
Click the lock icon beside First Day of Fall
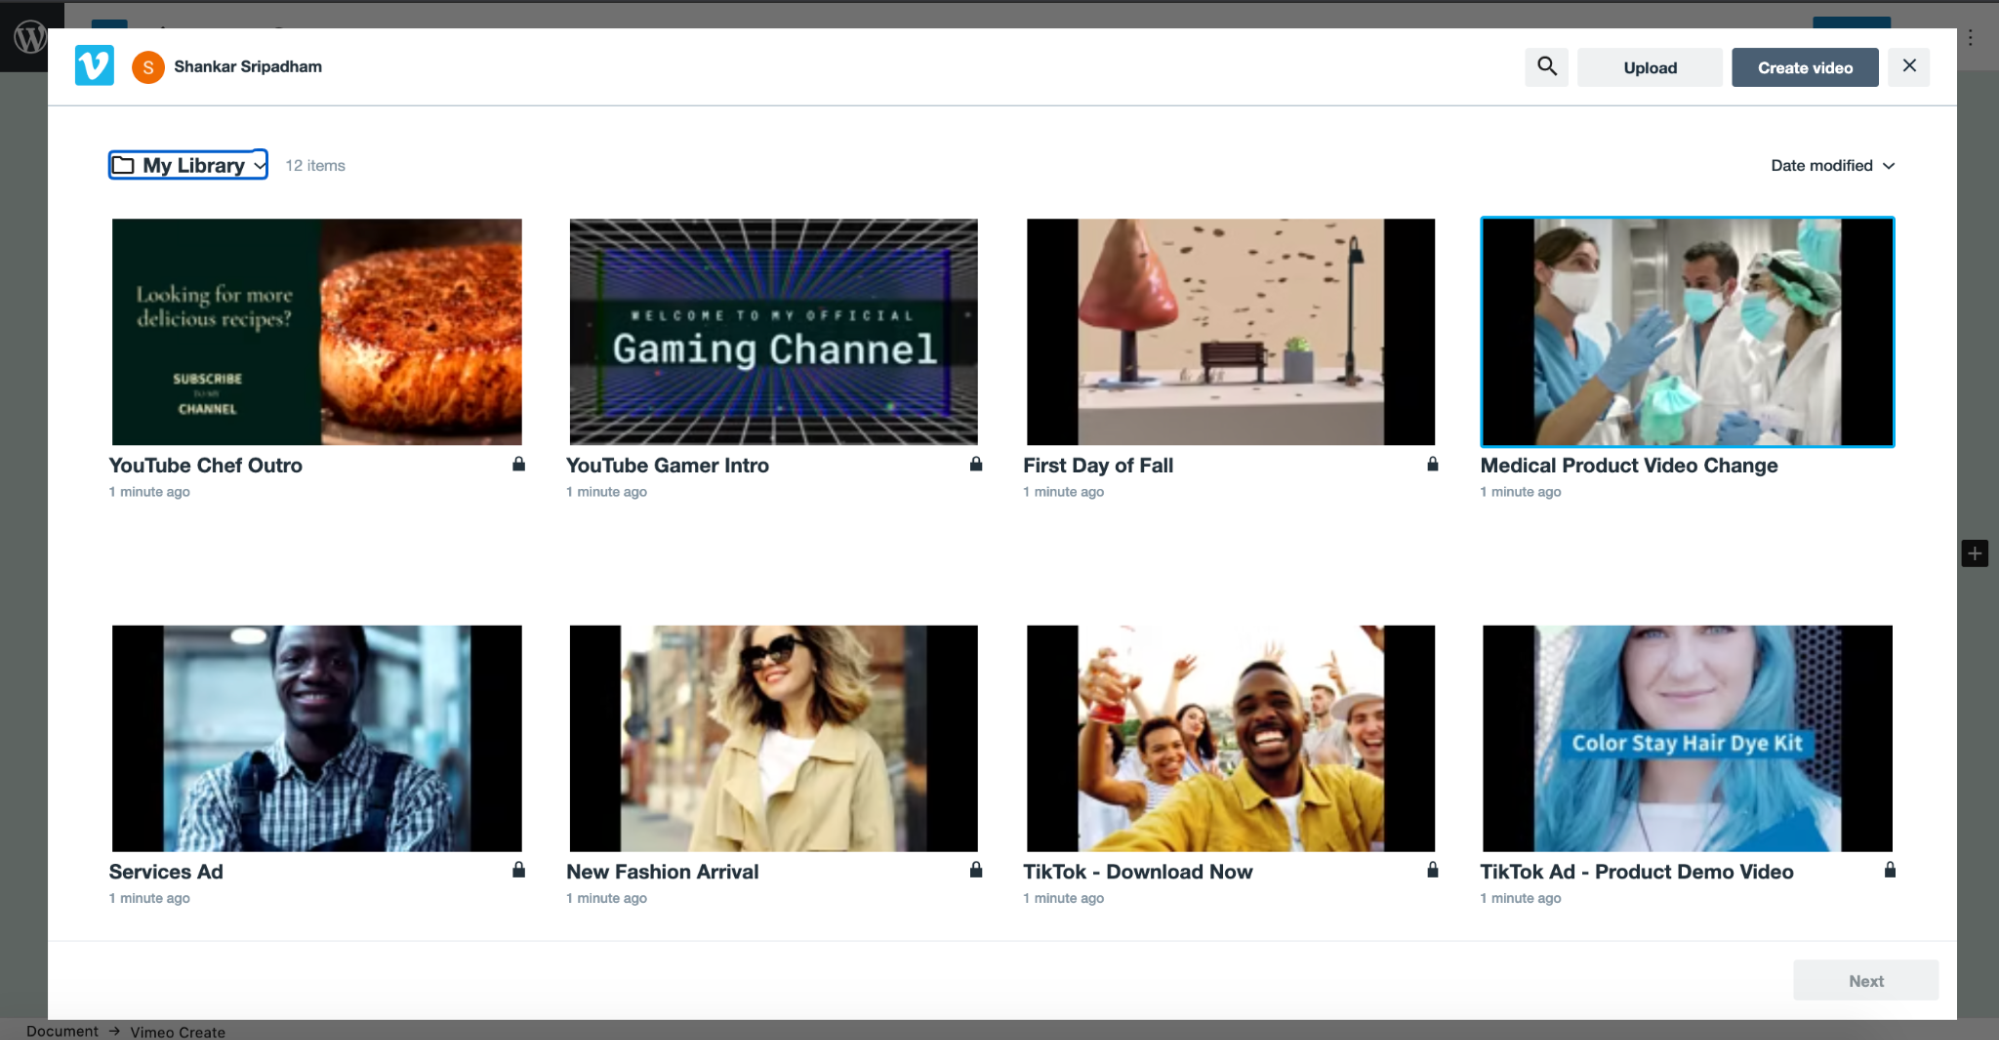click(x=1432, y=464)
